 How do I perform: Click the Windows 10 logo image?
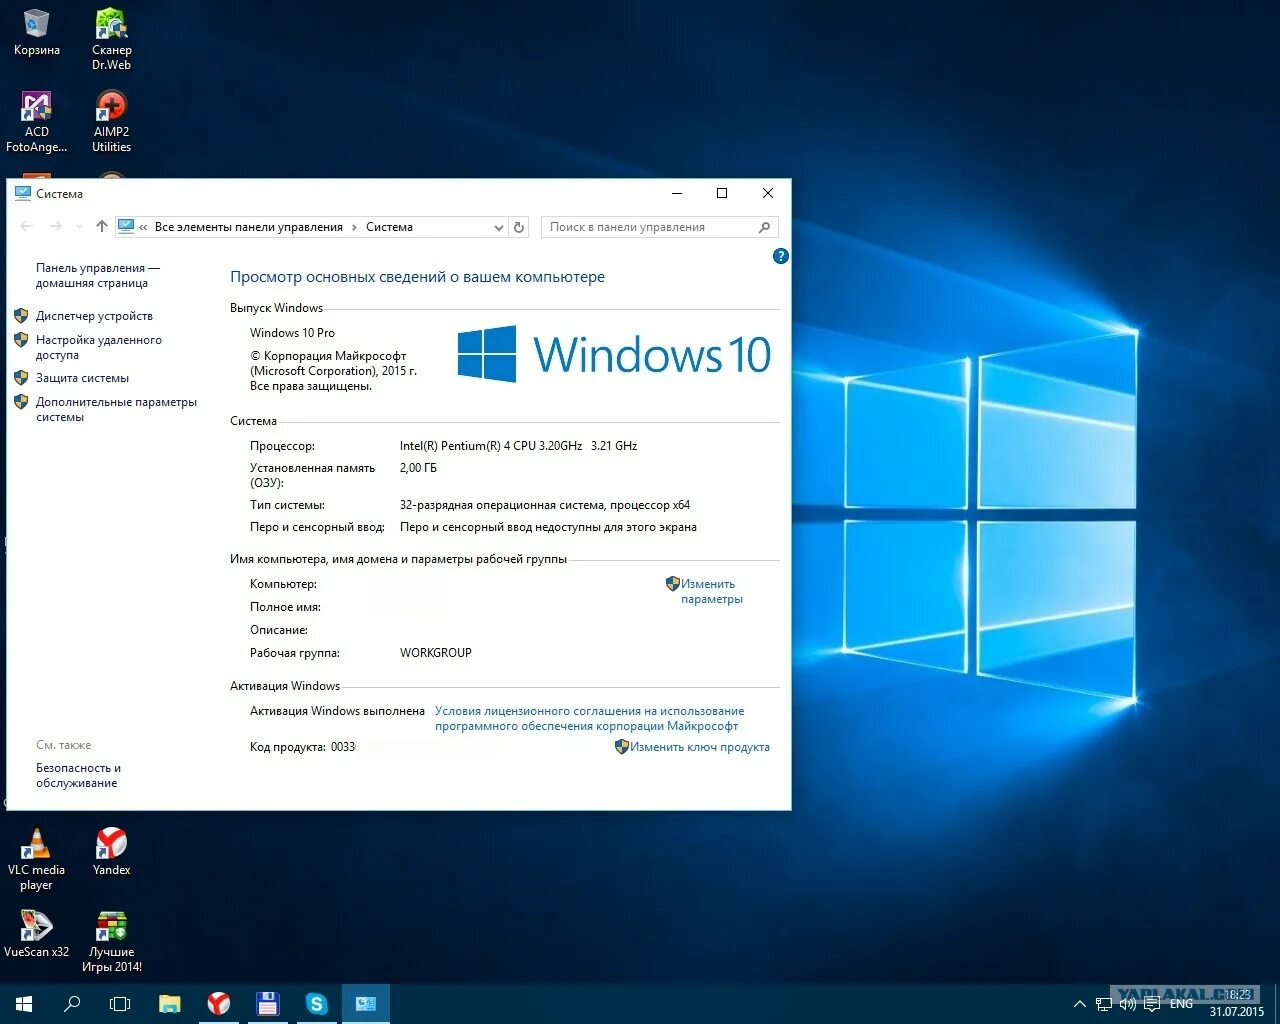pyautogui.click(x=614, y=354)
